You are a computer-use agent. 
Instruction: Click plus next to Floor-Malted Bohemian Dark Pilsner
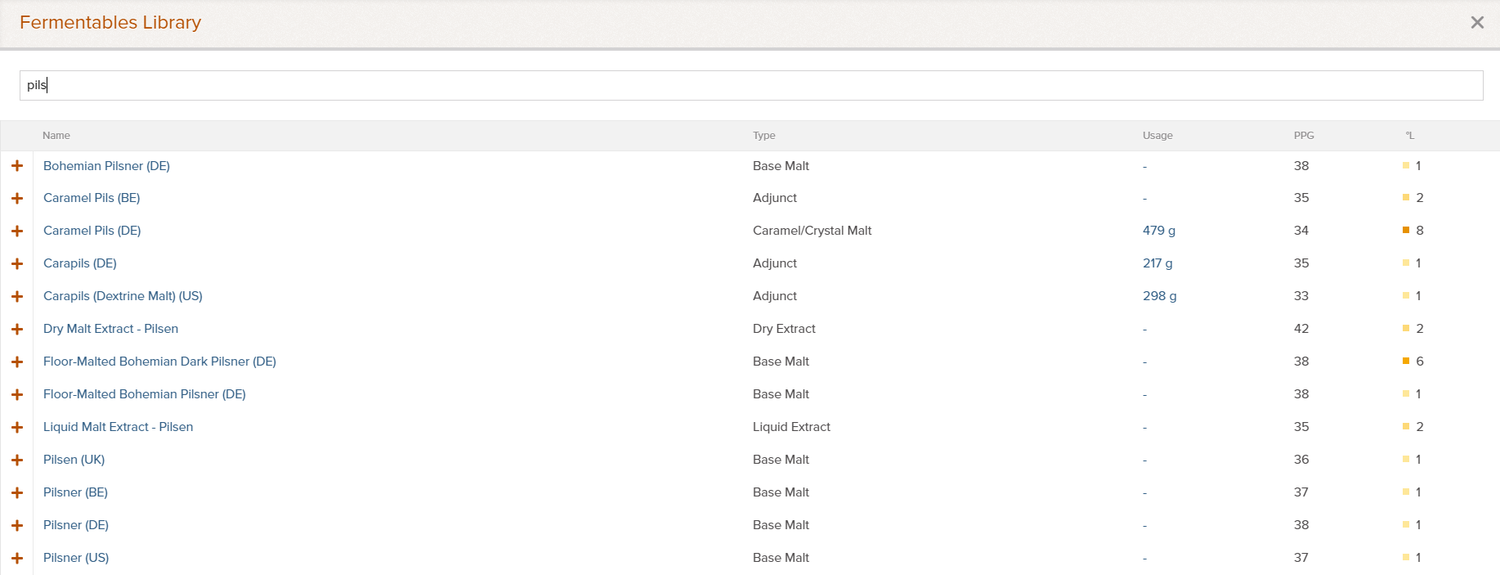[x=17, y=362]
